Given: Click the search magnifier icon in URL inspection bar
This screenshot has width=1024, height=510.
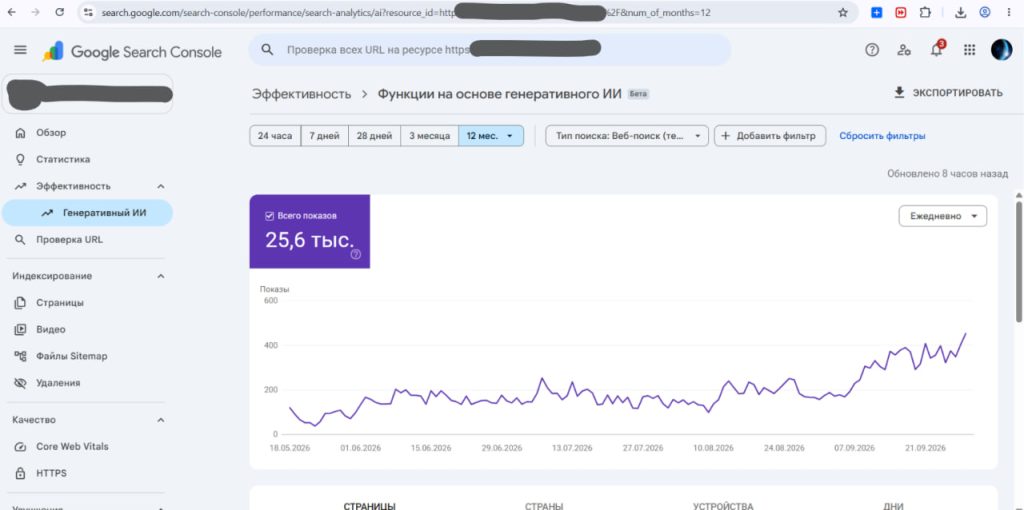Looking at the screenshot, I should coord(266,50).
